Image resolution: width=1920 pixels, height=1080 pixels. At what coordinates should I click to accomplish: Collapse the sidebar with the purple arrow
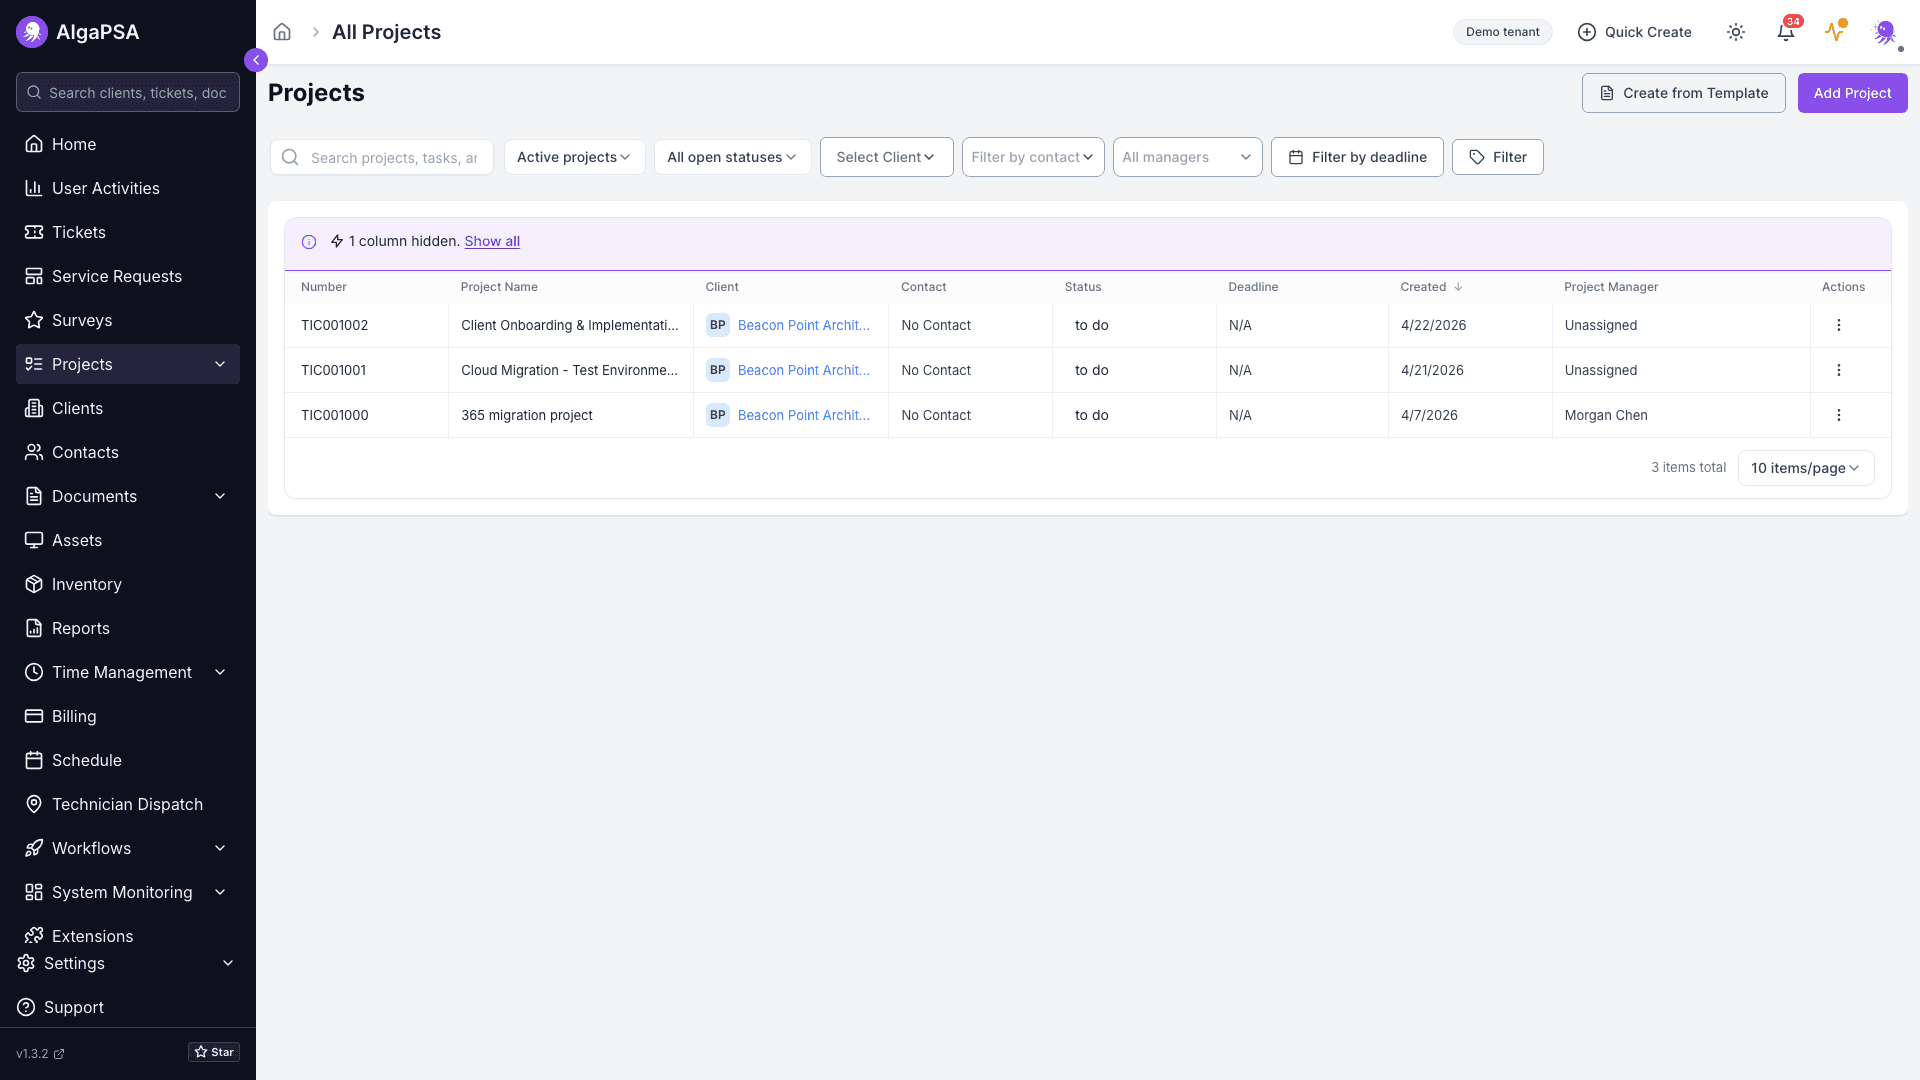(256, 60)
